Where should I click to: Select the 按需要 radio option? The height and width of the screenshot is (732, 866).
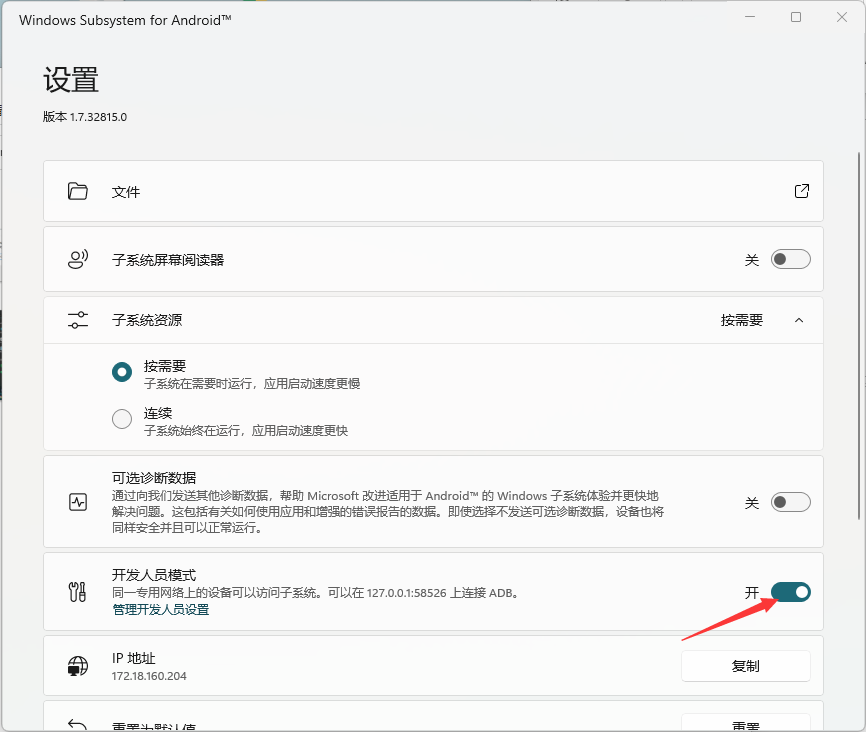coord(122,372)
